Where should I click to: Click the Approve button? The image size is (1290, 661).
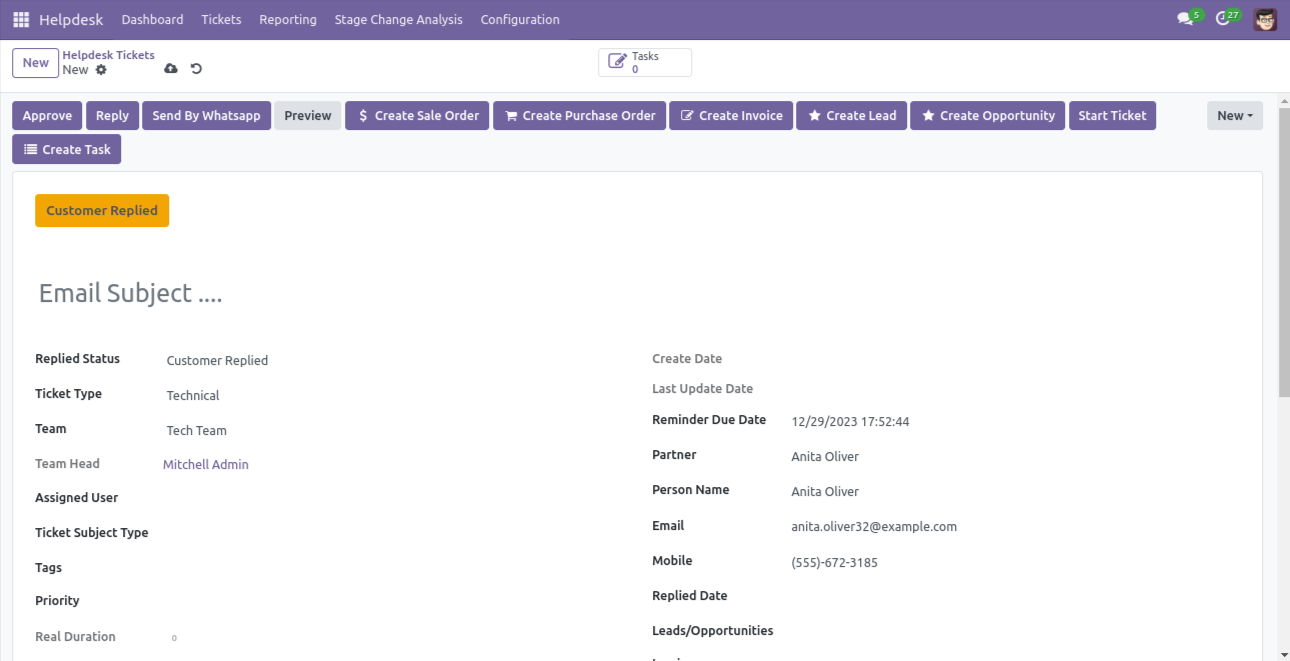[x=47, y=116]
